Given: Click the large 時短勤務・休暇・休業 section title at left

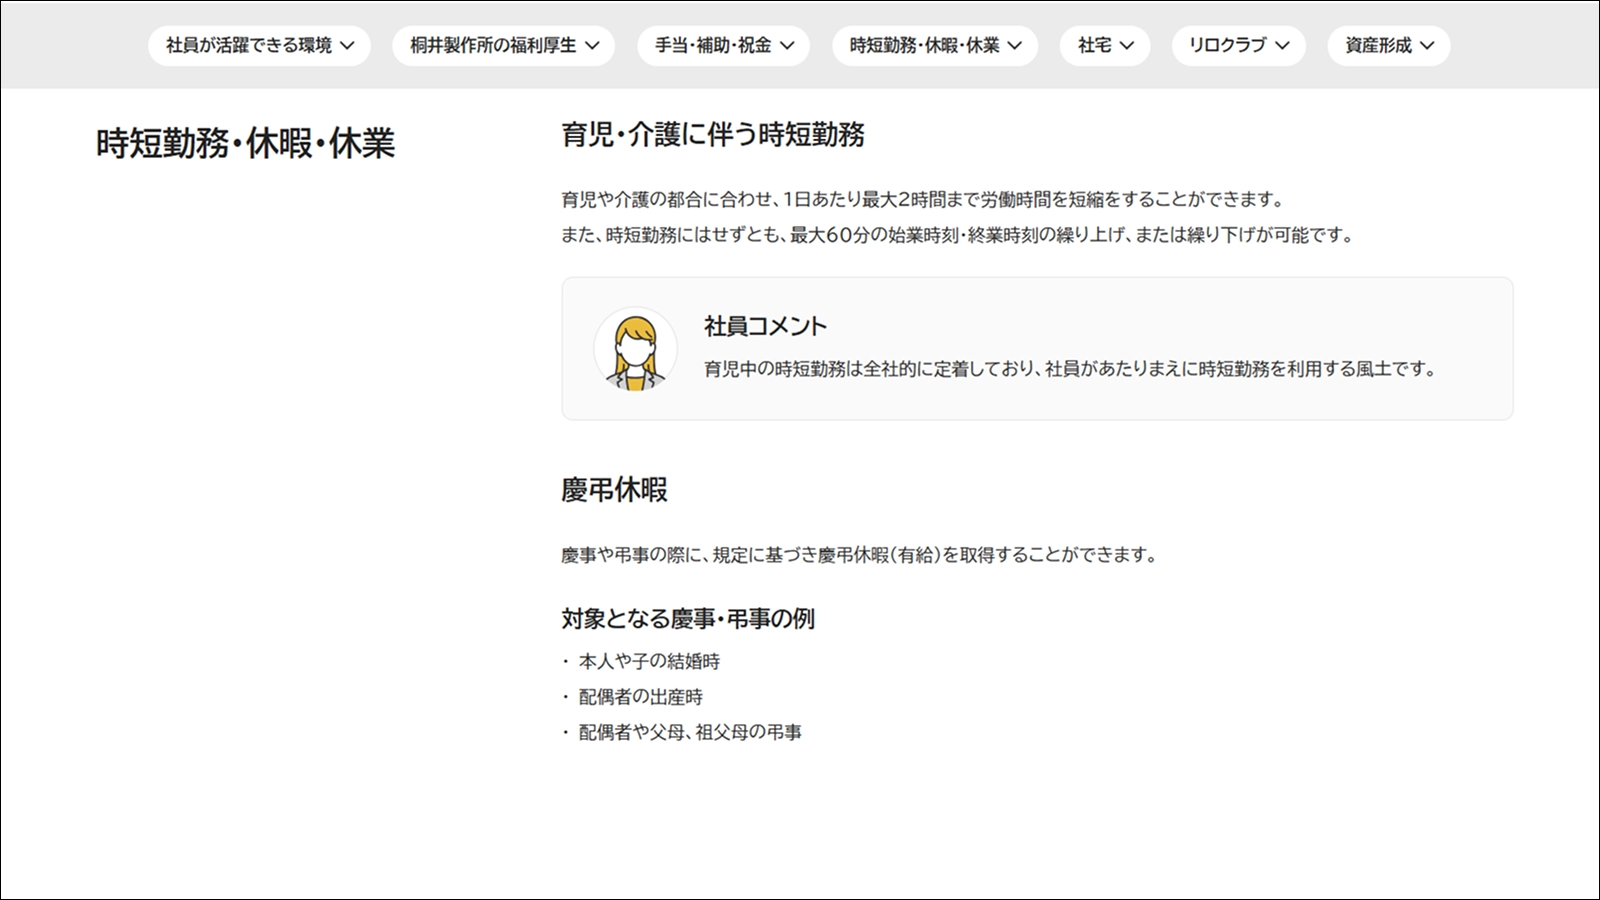Looking at the screenshot, I should point(245,144).
